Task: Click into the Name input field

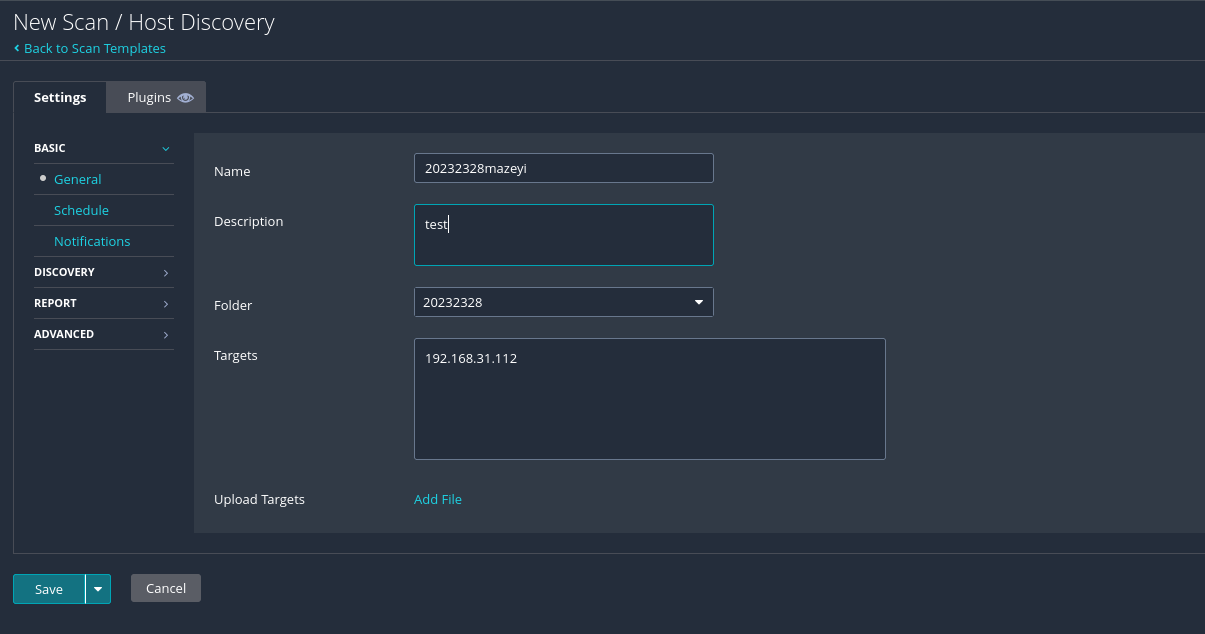Action: tap(563, 168)
